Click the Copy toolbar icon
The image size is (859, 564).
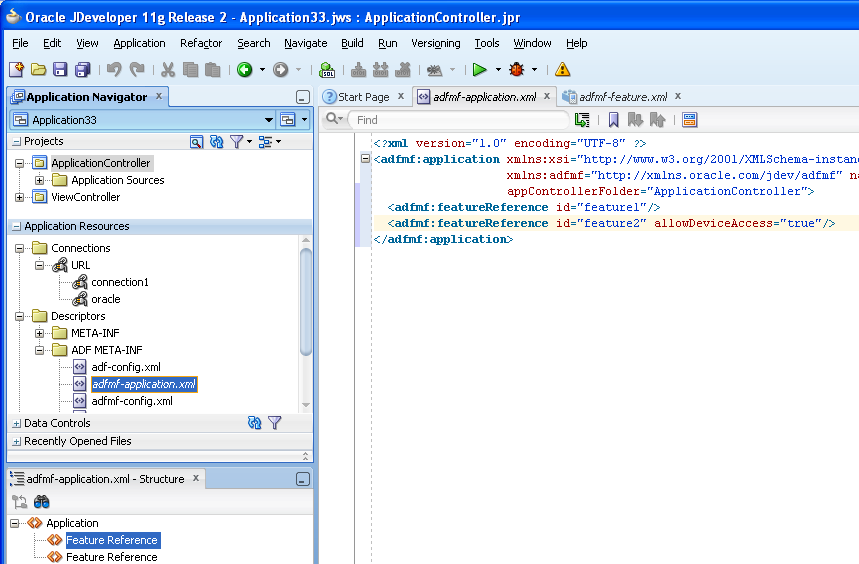click(x=190, y=70)
